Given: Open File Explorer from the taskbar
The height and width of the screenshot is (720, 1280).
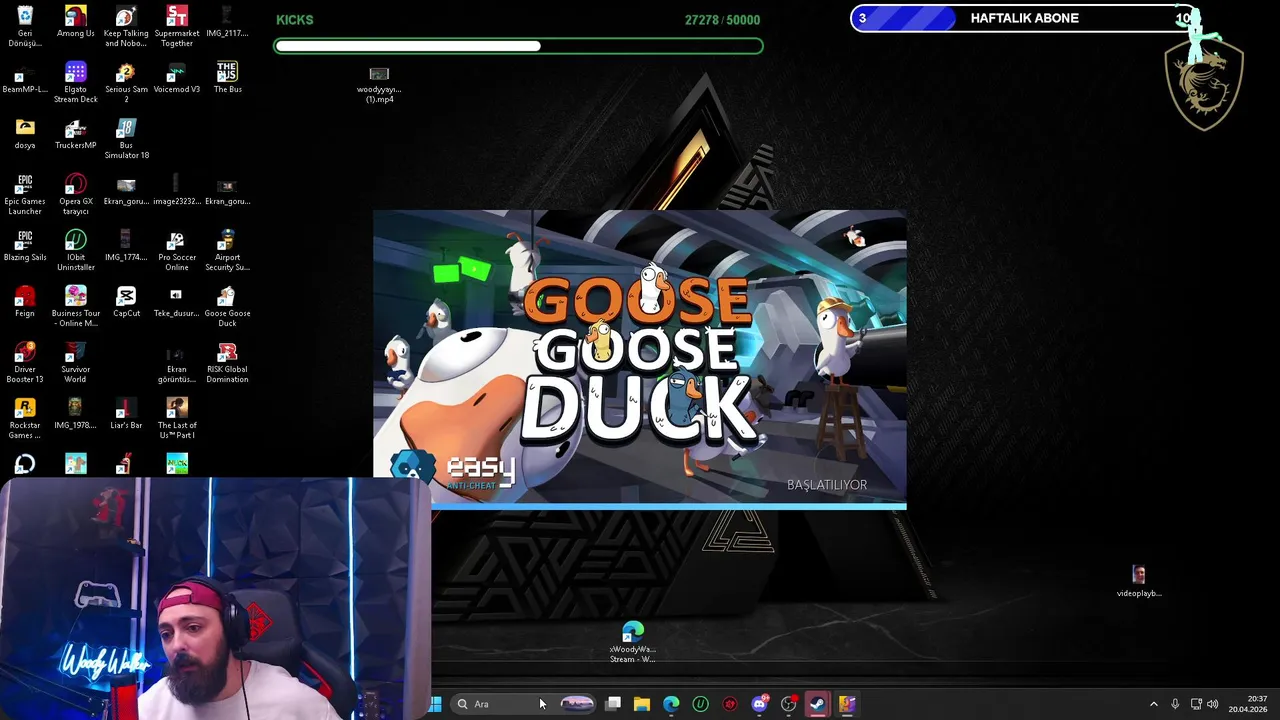Looking at the screenshot, I should click(x=642, y=704).
